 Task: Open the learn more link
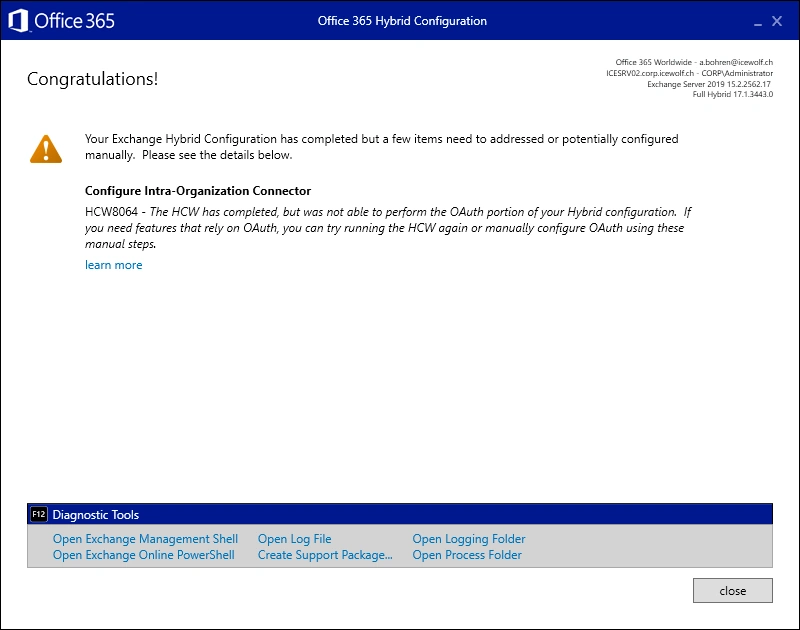pos(113,265)
